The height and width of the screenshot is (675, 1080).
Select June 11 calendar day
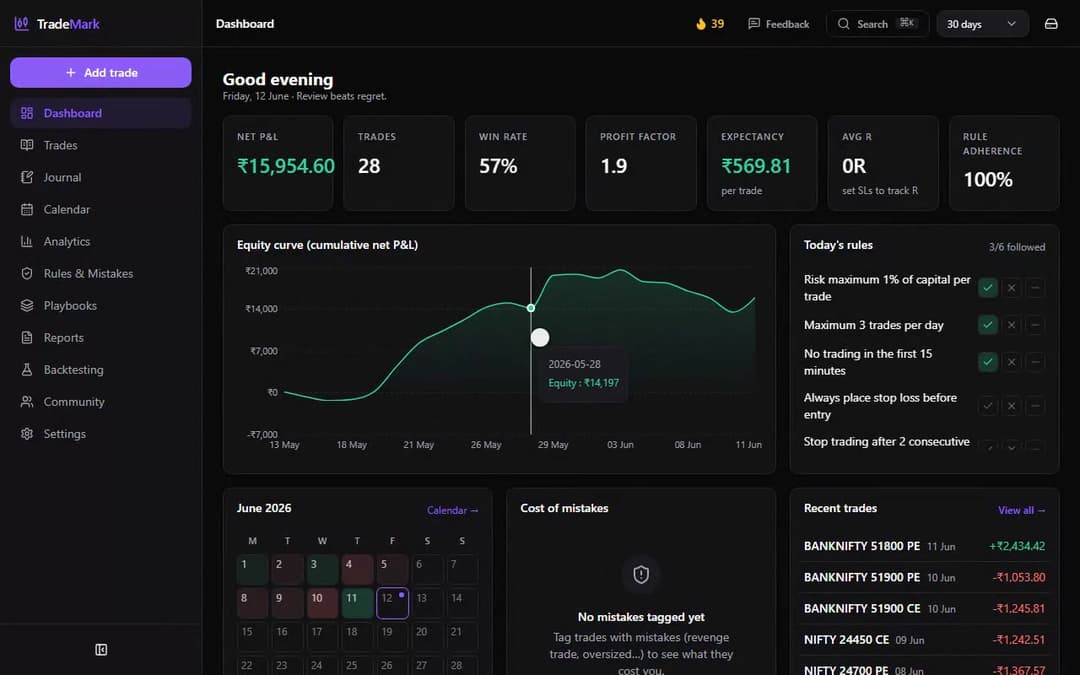tap(357, 603)
